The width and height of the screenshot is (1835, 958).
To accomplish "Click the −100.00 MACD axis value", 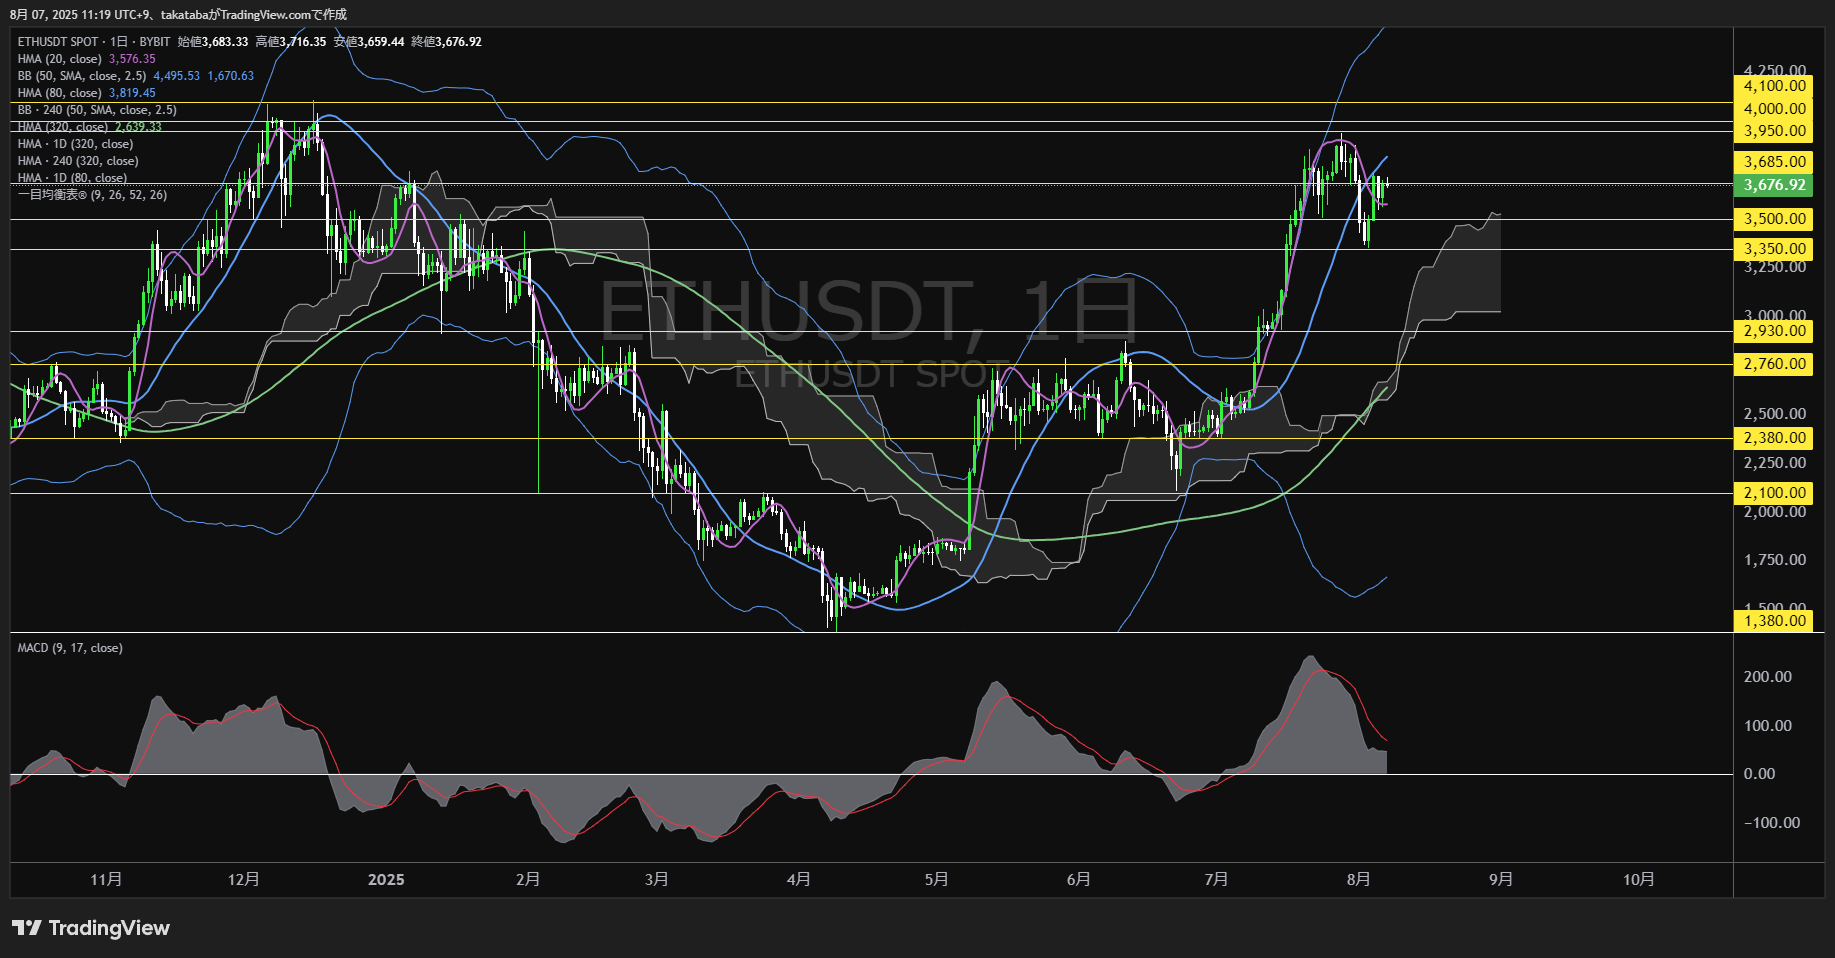I will click(x=1772, y=823).
